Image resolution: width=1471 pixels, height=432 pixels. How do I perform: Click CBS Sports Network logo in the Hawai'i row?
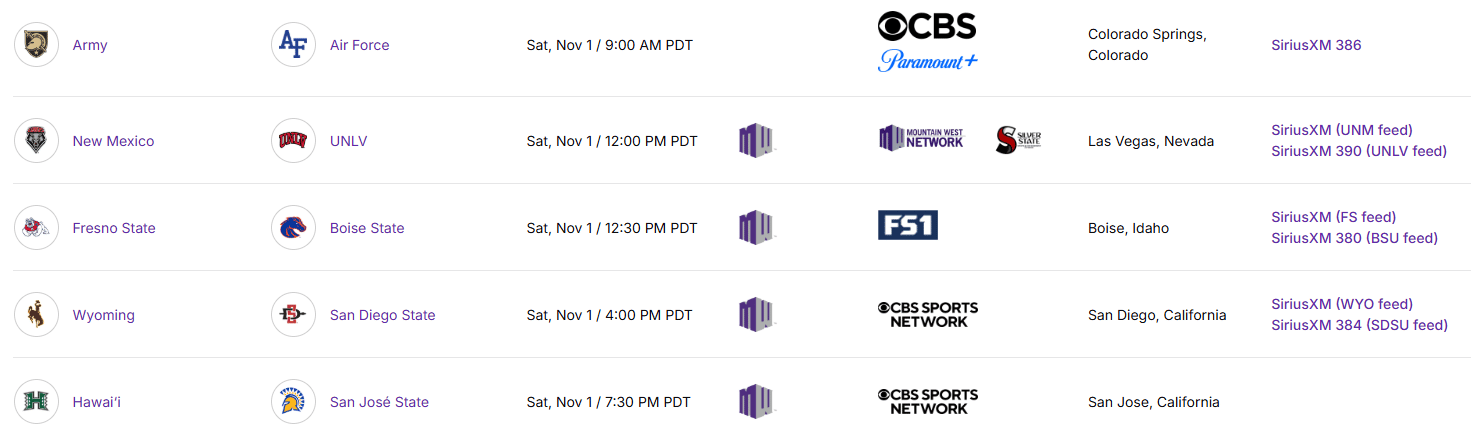(x=928, y=401)
